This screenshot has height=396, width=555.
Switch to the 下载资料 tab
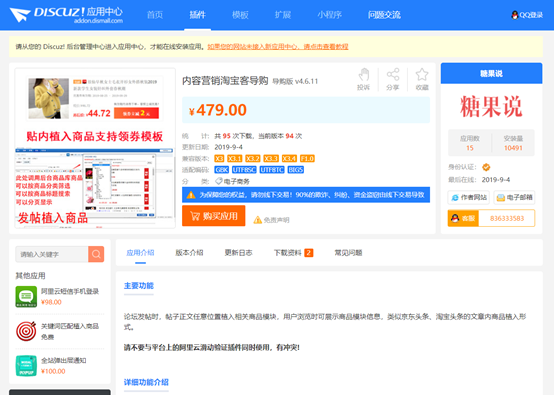293,253
